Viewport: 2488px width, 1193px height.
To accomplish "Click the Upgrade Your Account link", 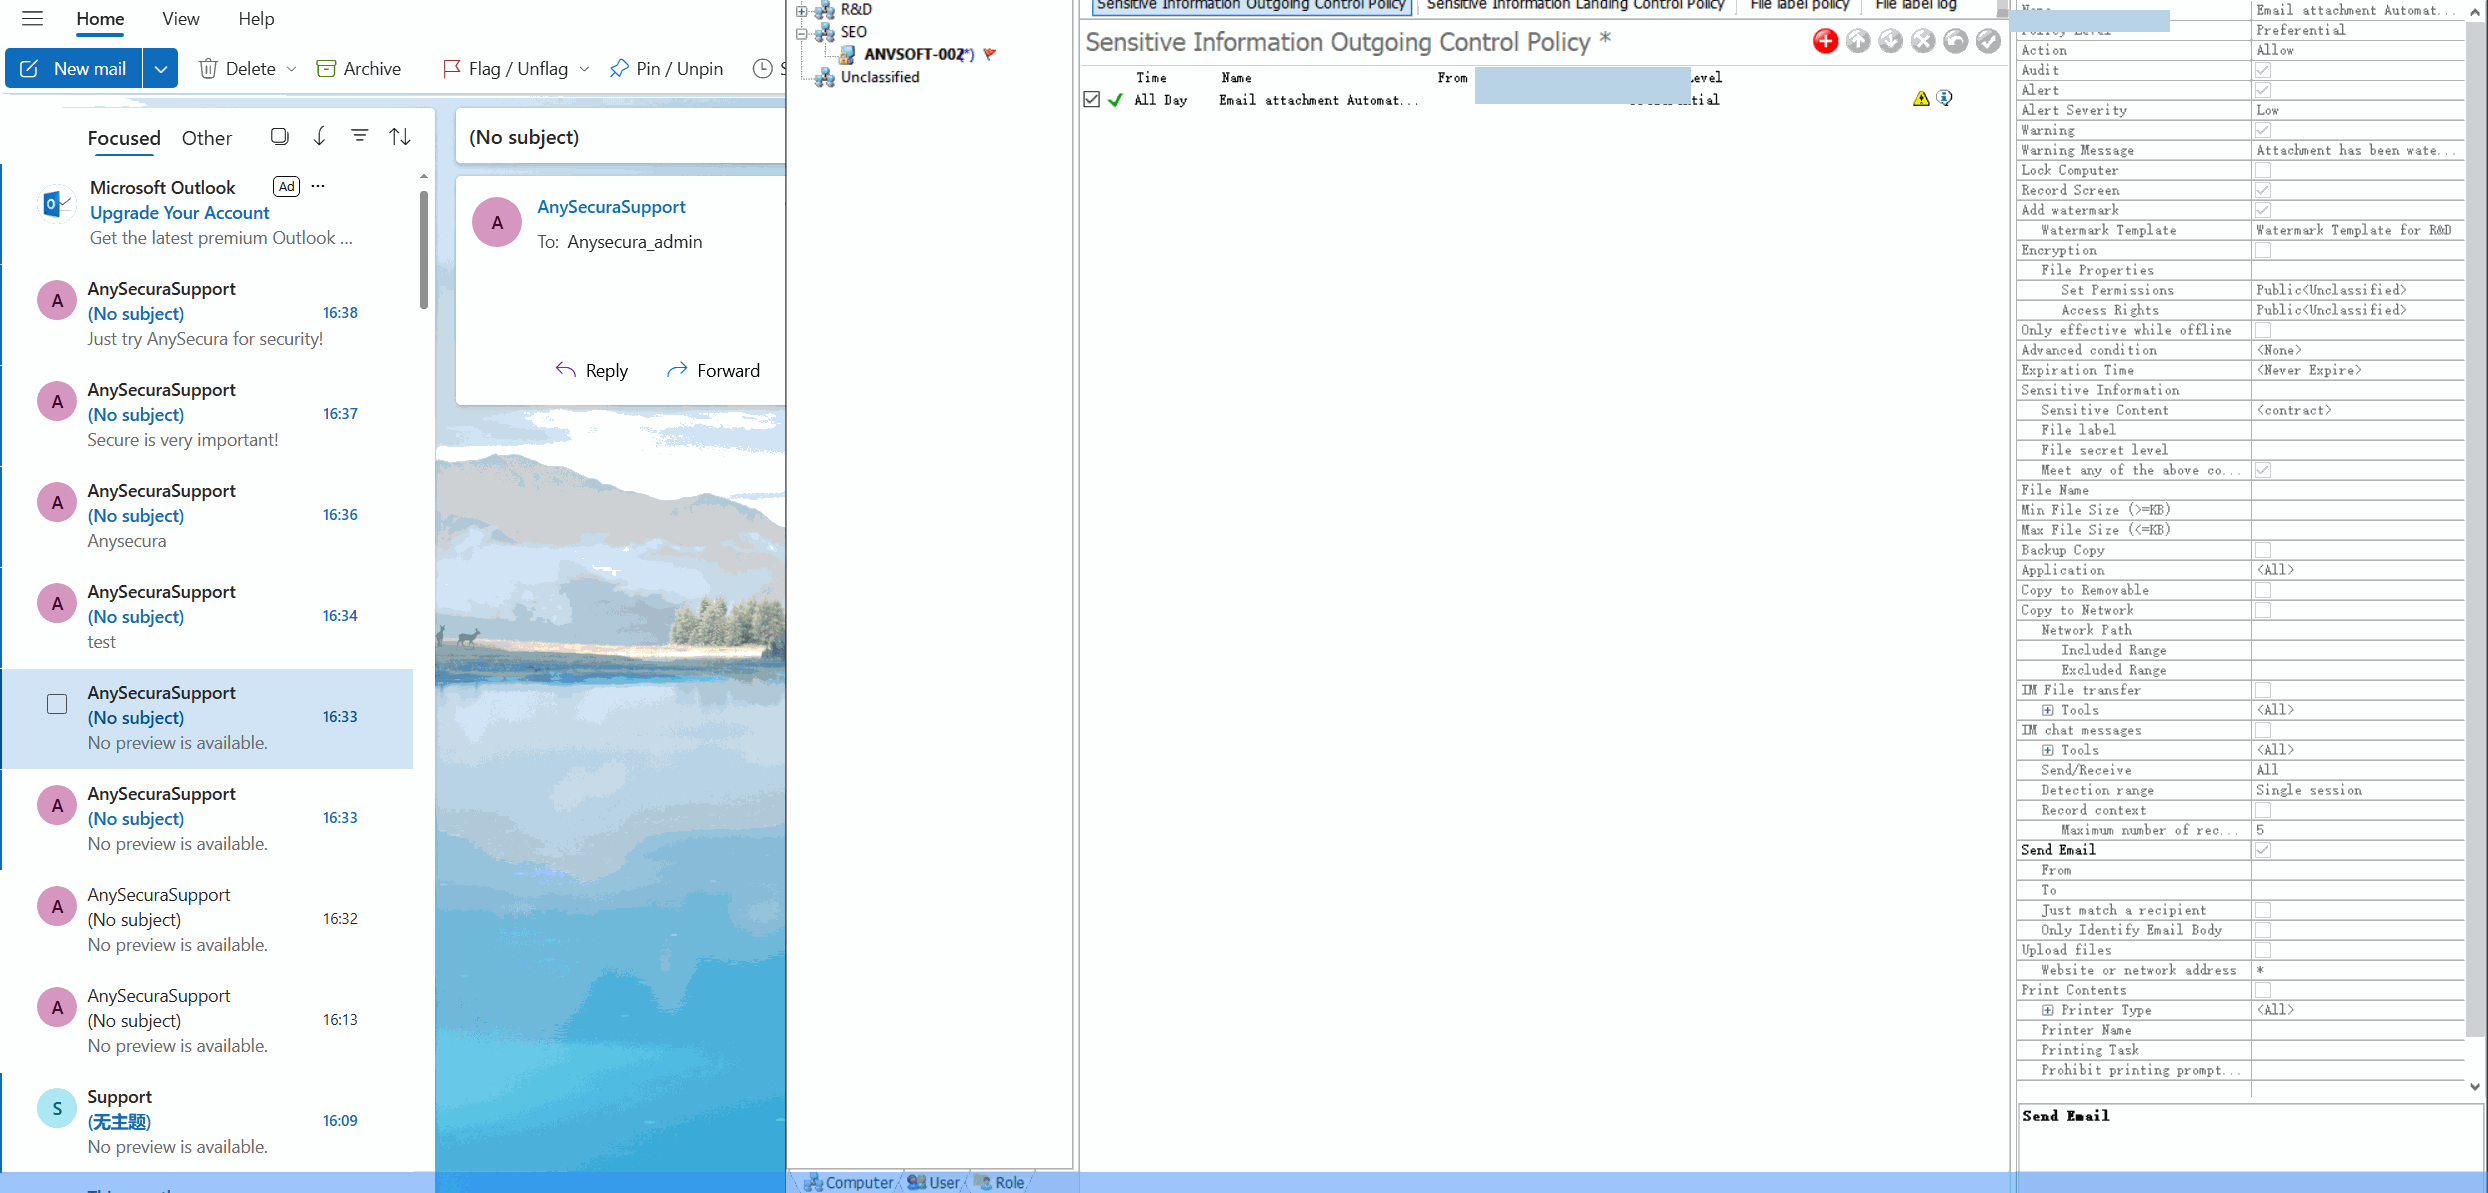I will 179,213.
